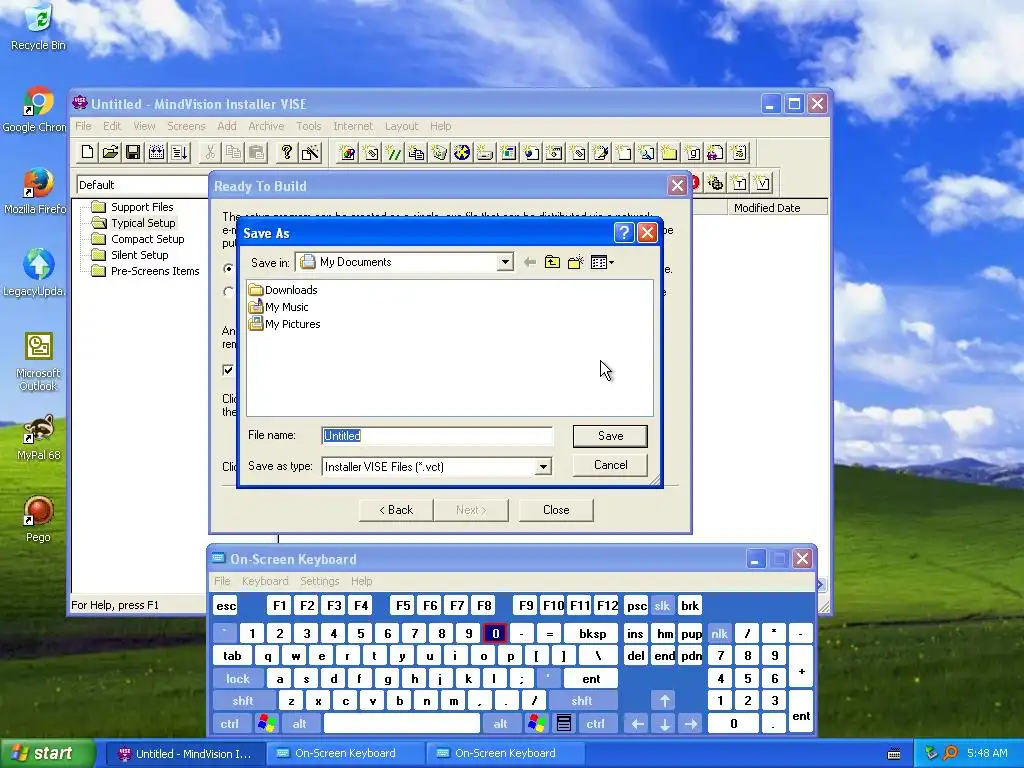Select the Microsoft Outlook desktop icon
The height and width of the screenshot is (768, 1024).
(38, 362)
